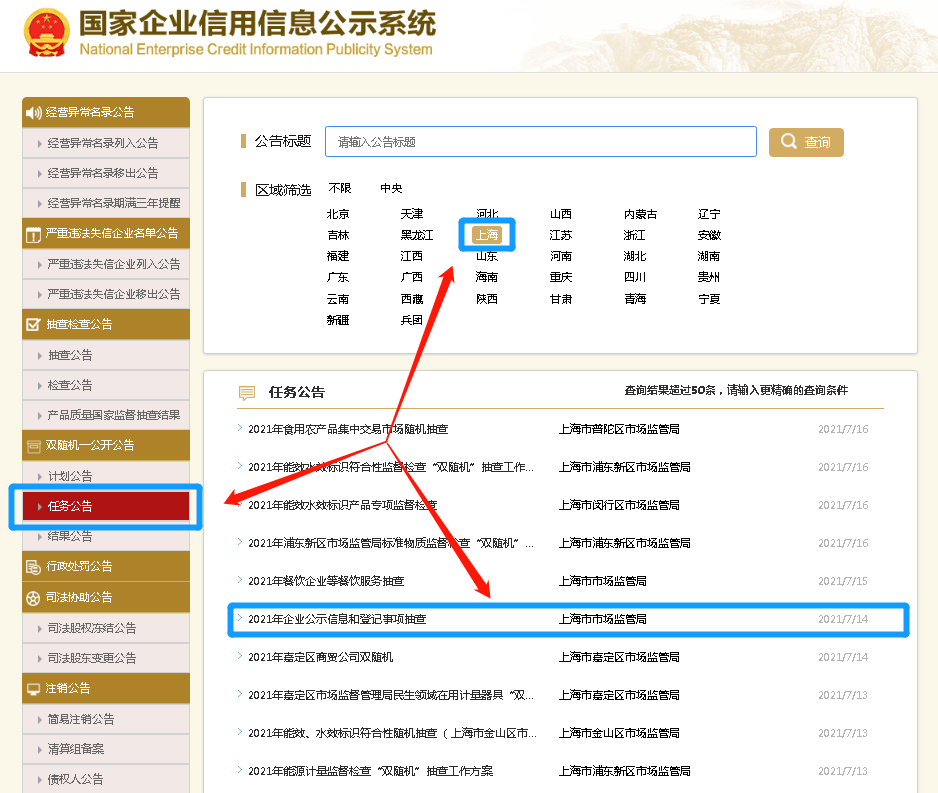Click arrow before 2021年能效水效标识符合性监督检查 notice

(x=240, y=466)
